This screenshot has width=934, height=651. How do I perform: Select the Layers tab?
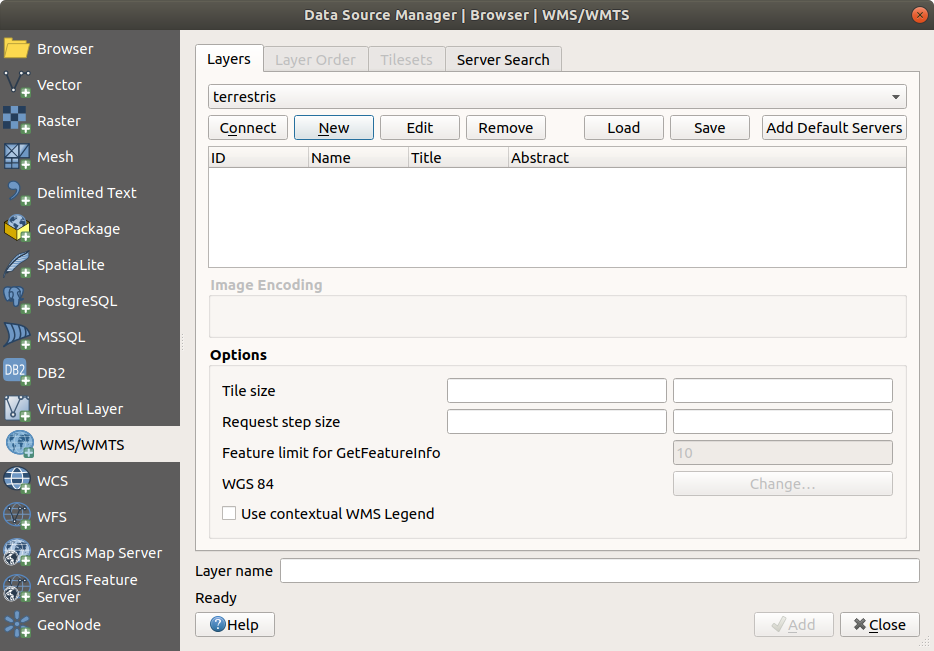click(x=228, y=59)
